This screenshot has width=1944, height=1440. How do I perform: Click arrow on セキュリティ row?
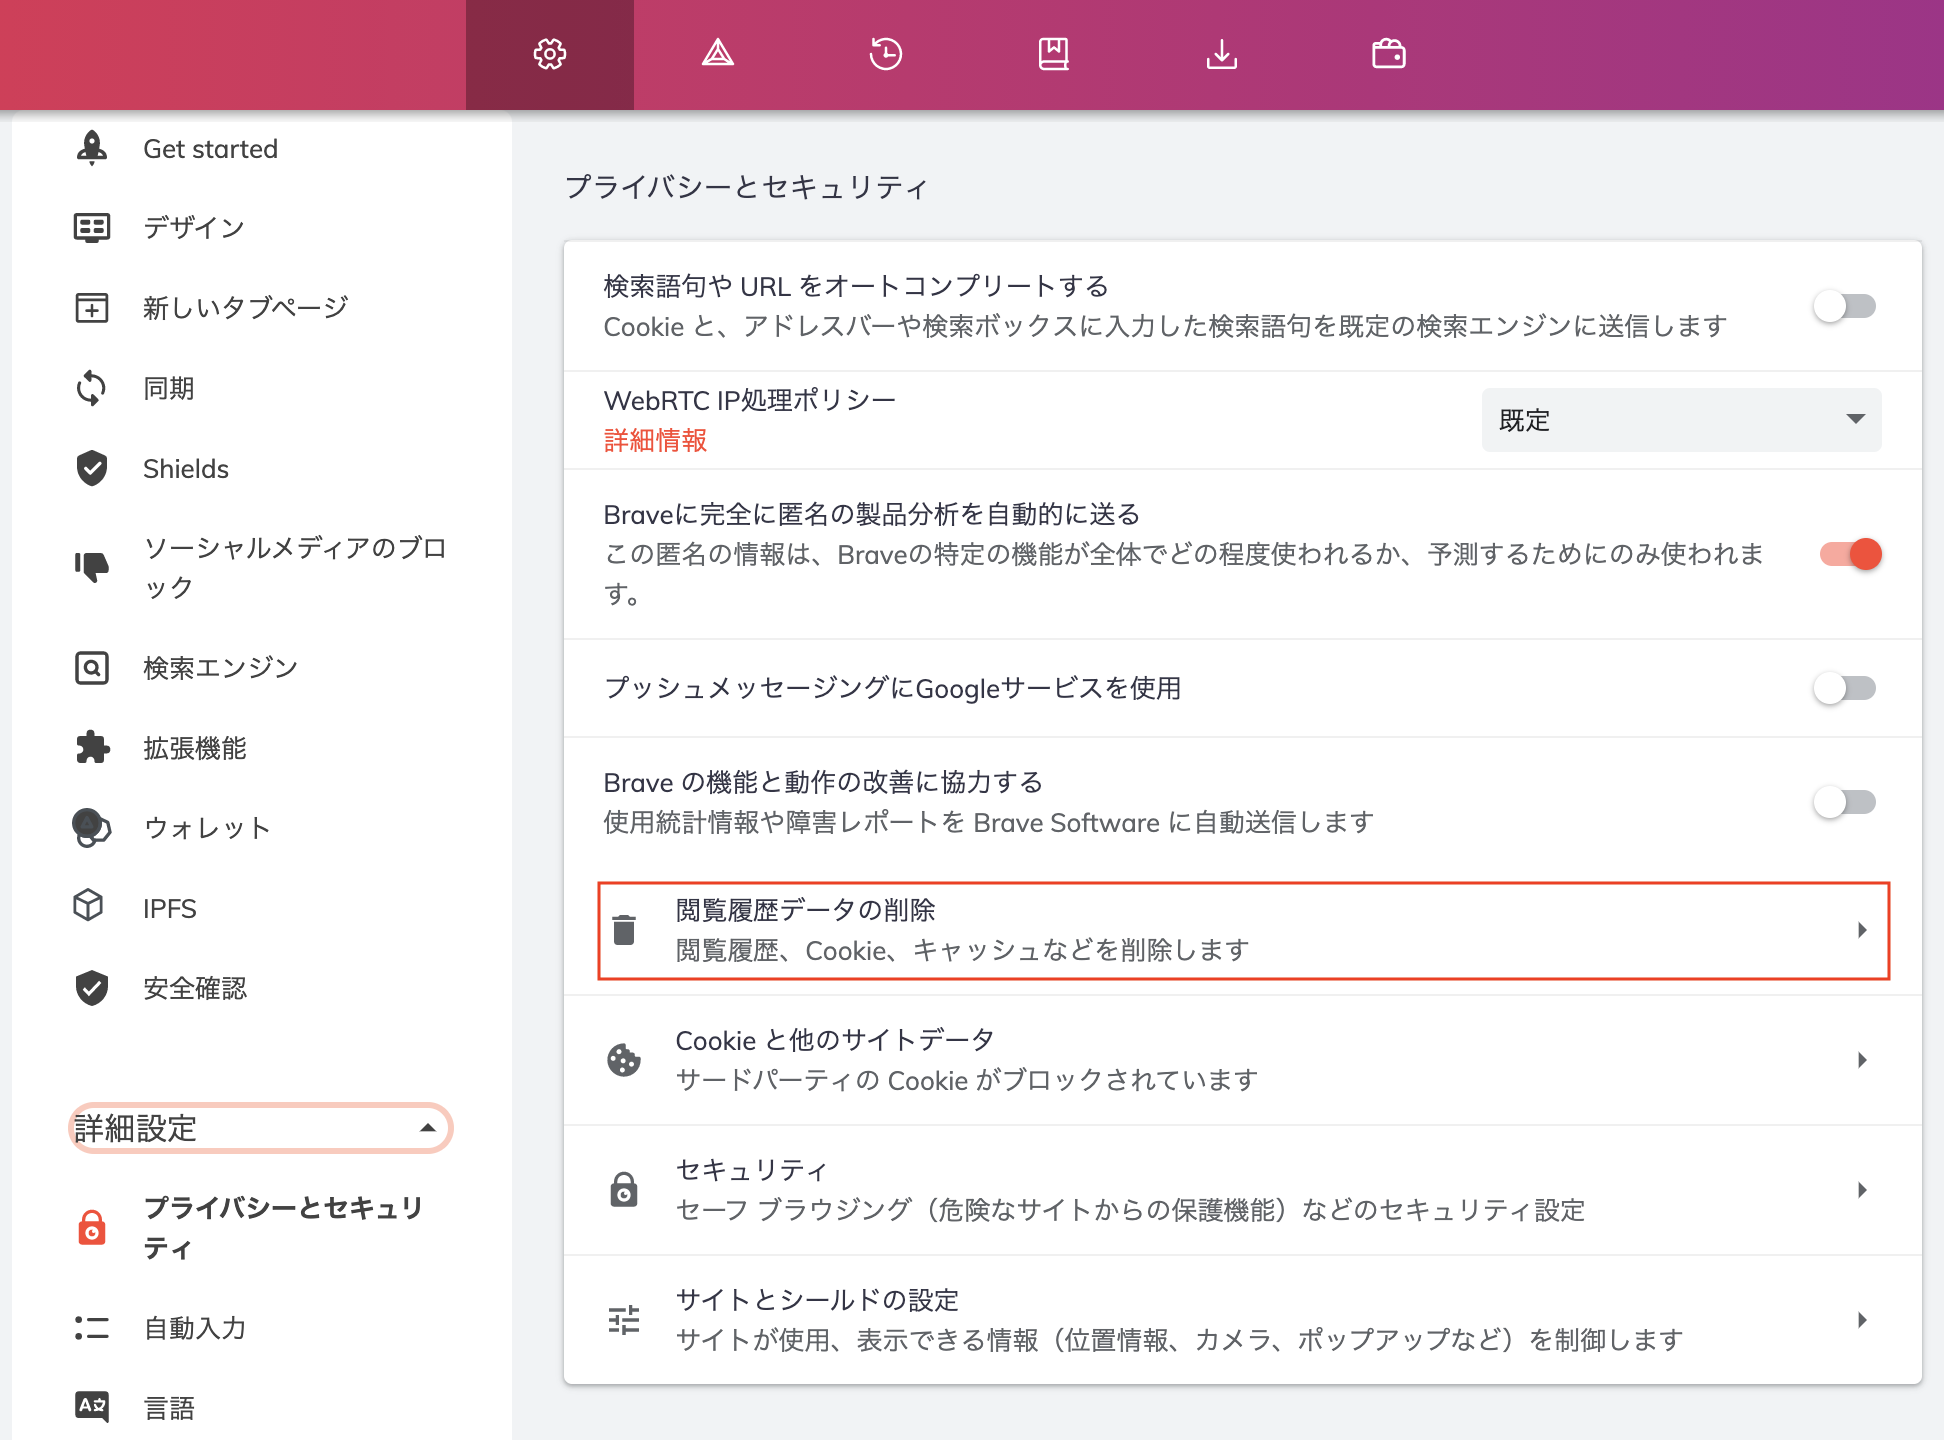[1862, 1190]
